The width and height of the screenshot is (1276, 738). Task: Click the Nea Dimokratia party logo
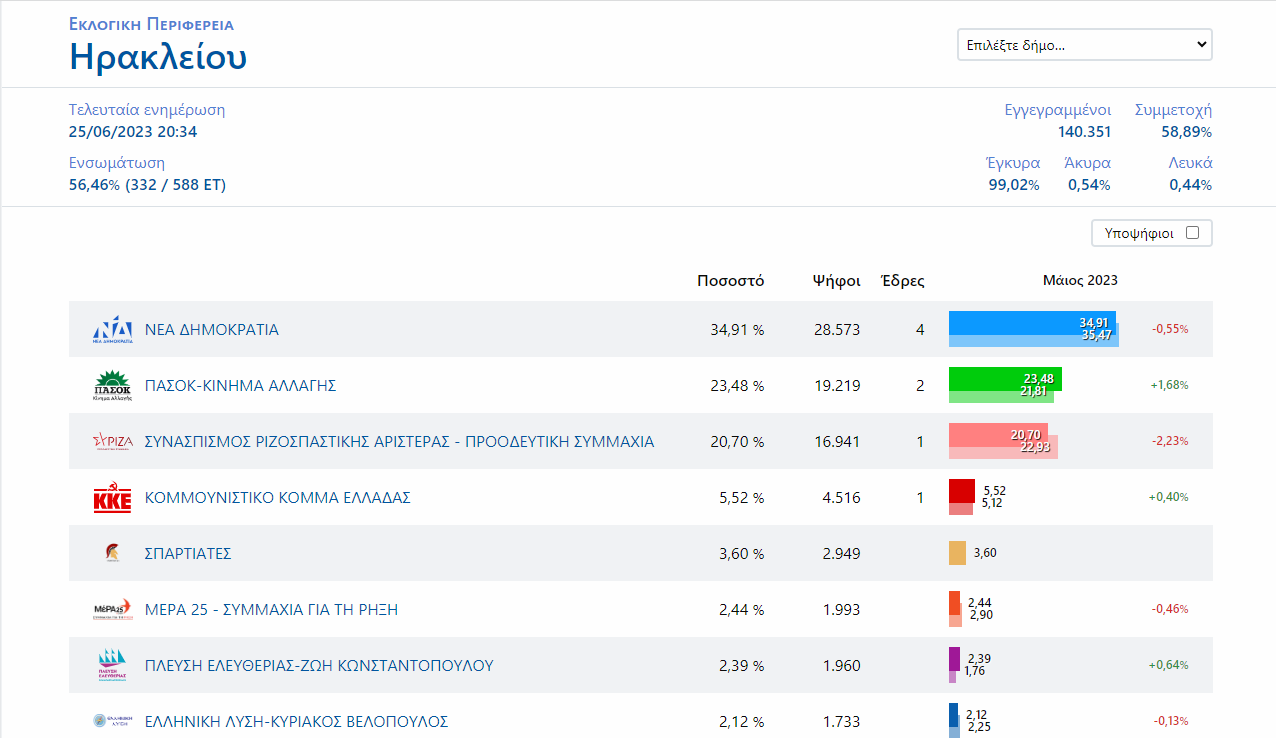click(x=112, y=330)
